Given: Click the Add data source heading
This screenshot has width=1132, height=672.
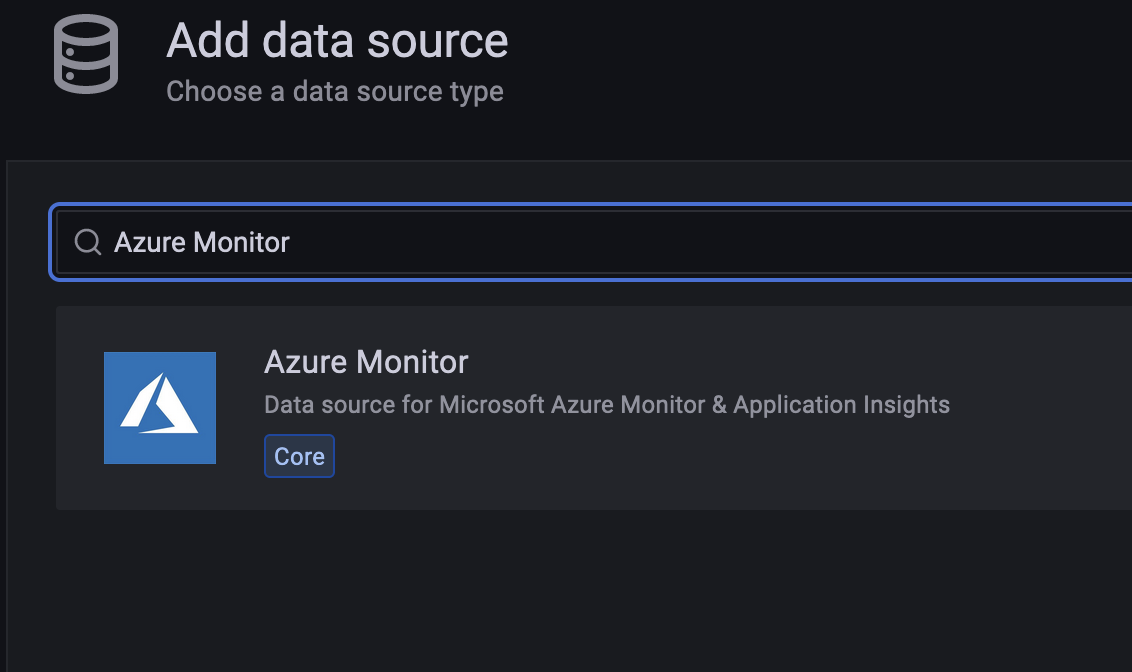Looking at the screenshot, I should [x=337, y=40].
